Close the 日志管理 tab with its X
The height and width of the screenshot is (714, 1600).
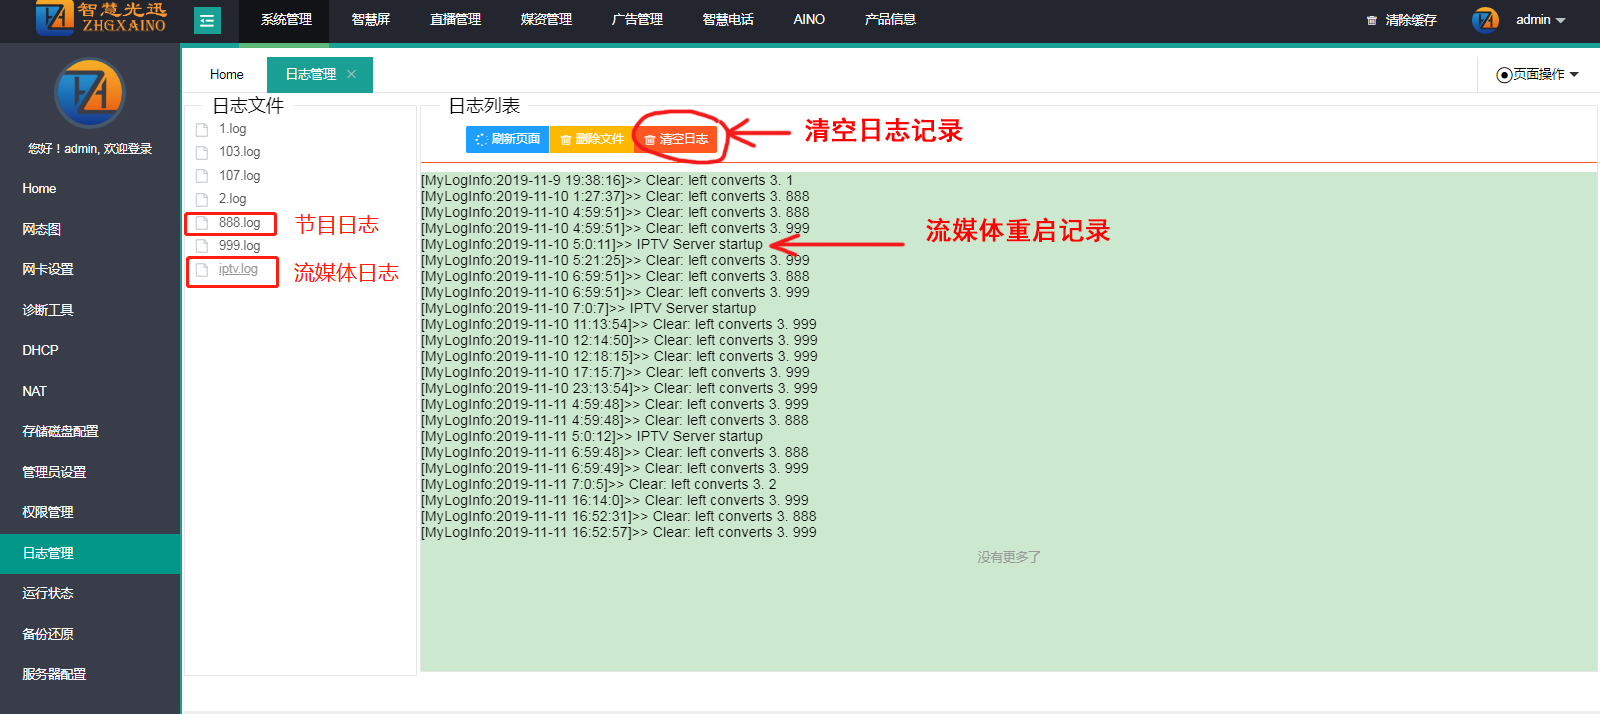tap(352, 74)
